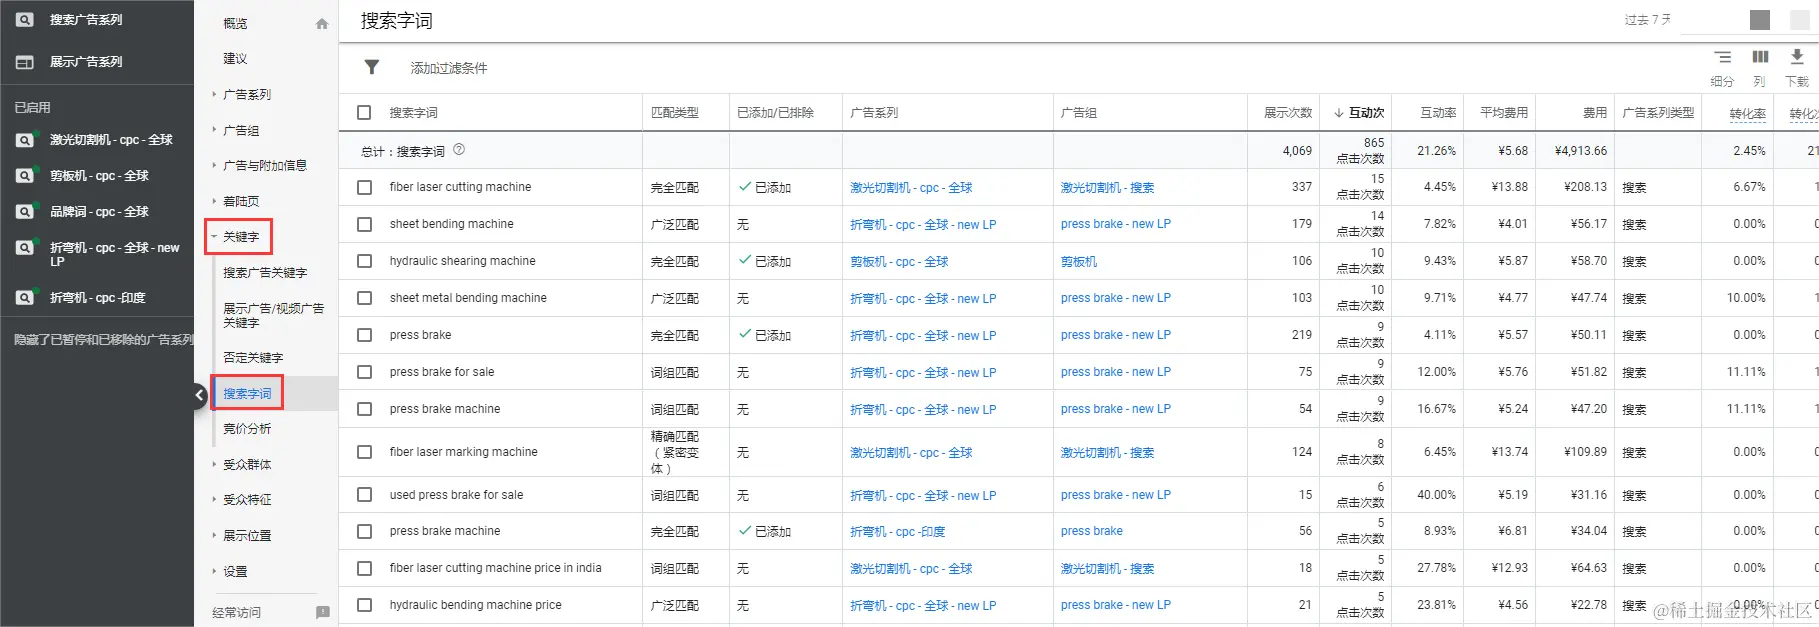Open the 过去 7 天 date range selector

[x=1648, y=20]
